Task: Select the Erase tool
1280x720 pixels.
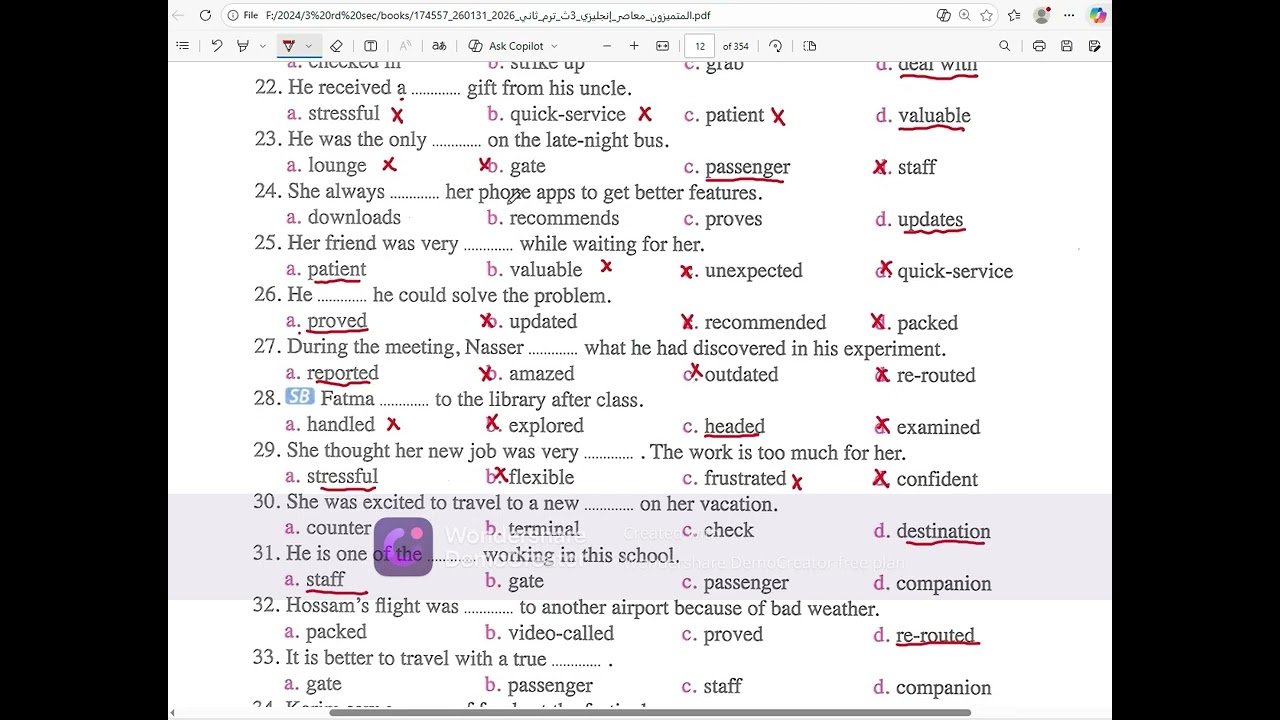Action: (336, 46)
